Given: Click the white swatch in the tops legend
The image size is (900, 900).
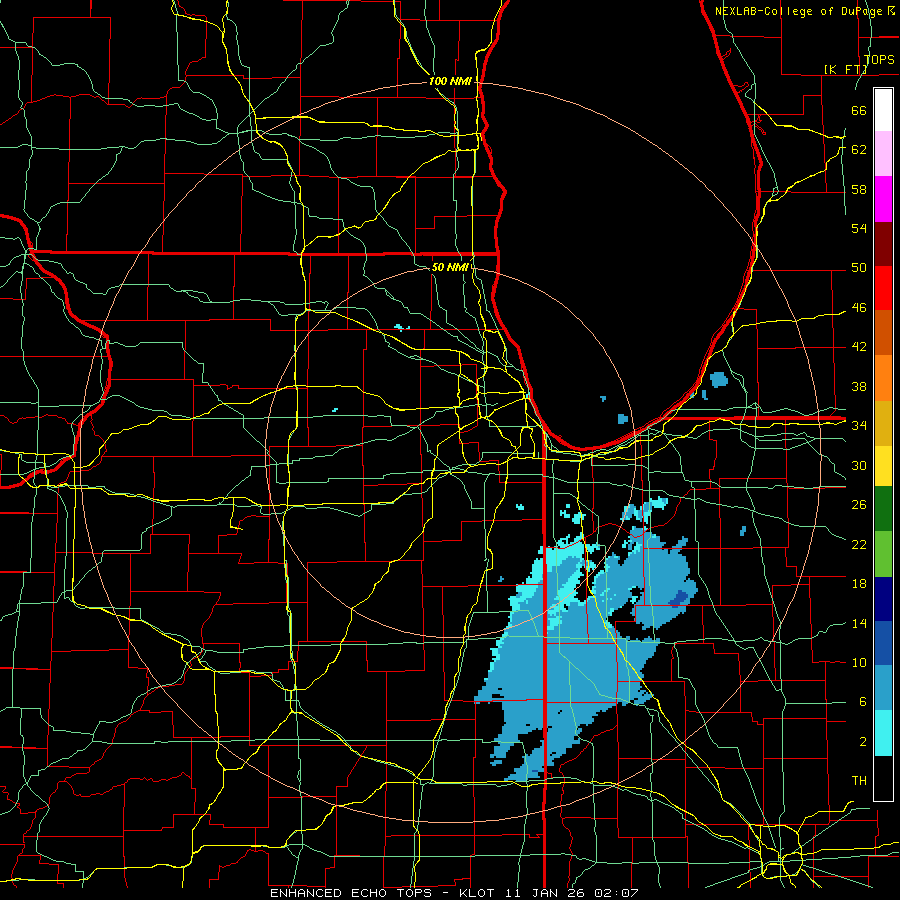Looking at the screenshot, I should pos(883,110).
